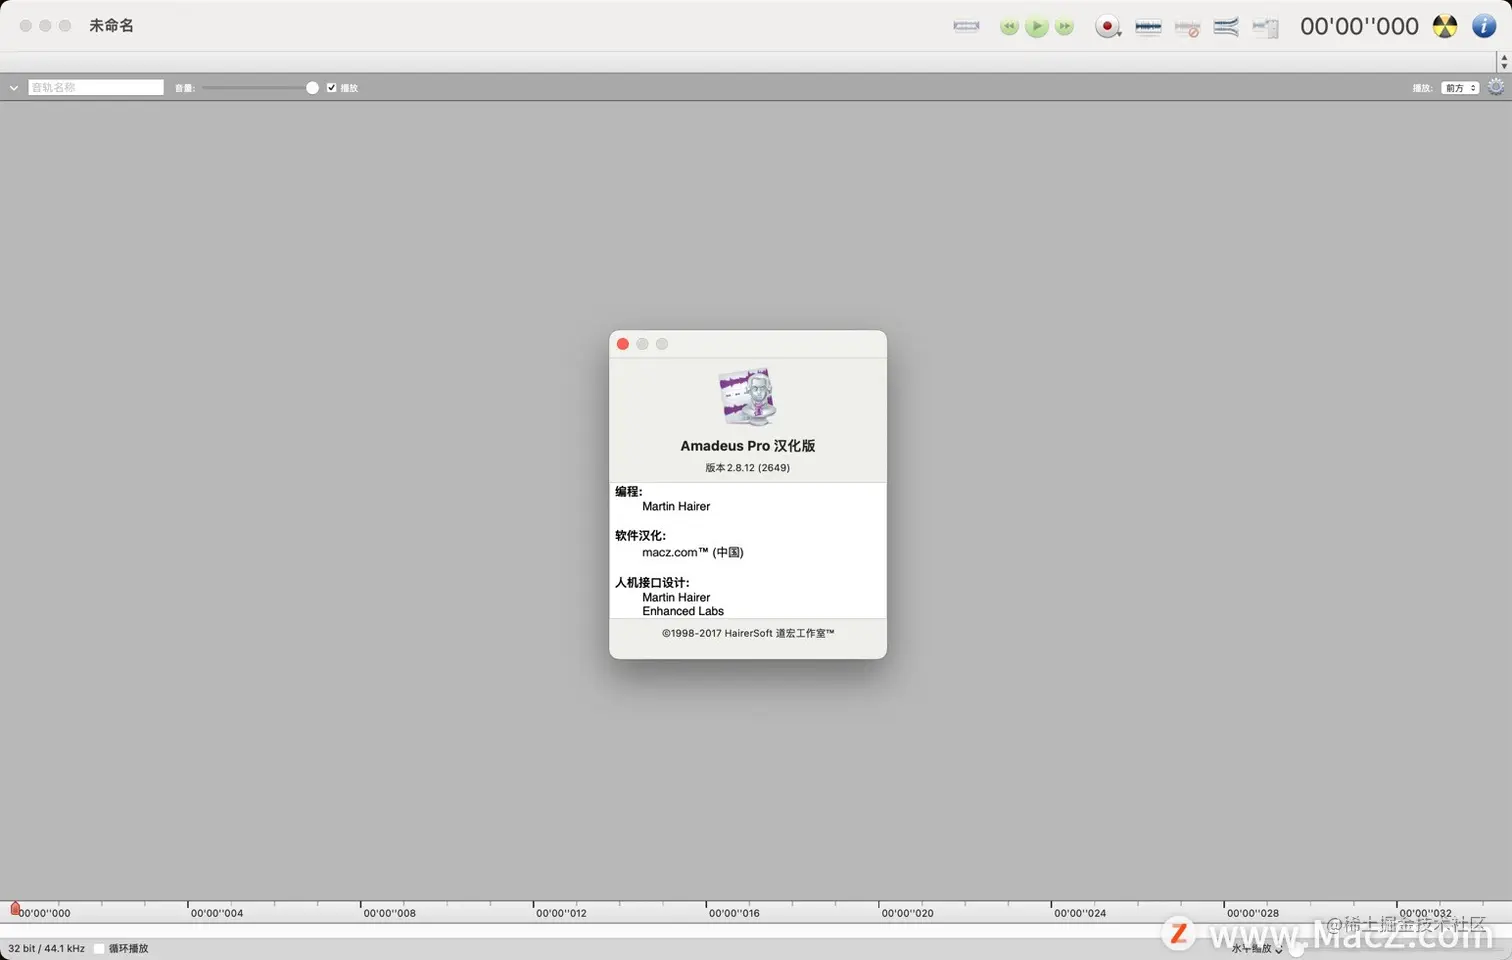Rewind playback with the green rewind button
This screenshot has height=960, width=1512.
click(1009, 27)
